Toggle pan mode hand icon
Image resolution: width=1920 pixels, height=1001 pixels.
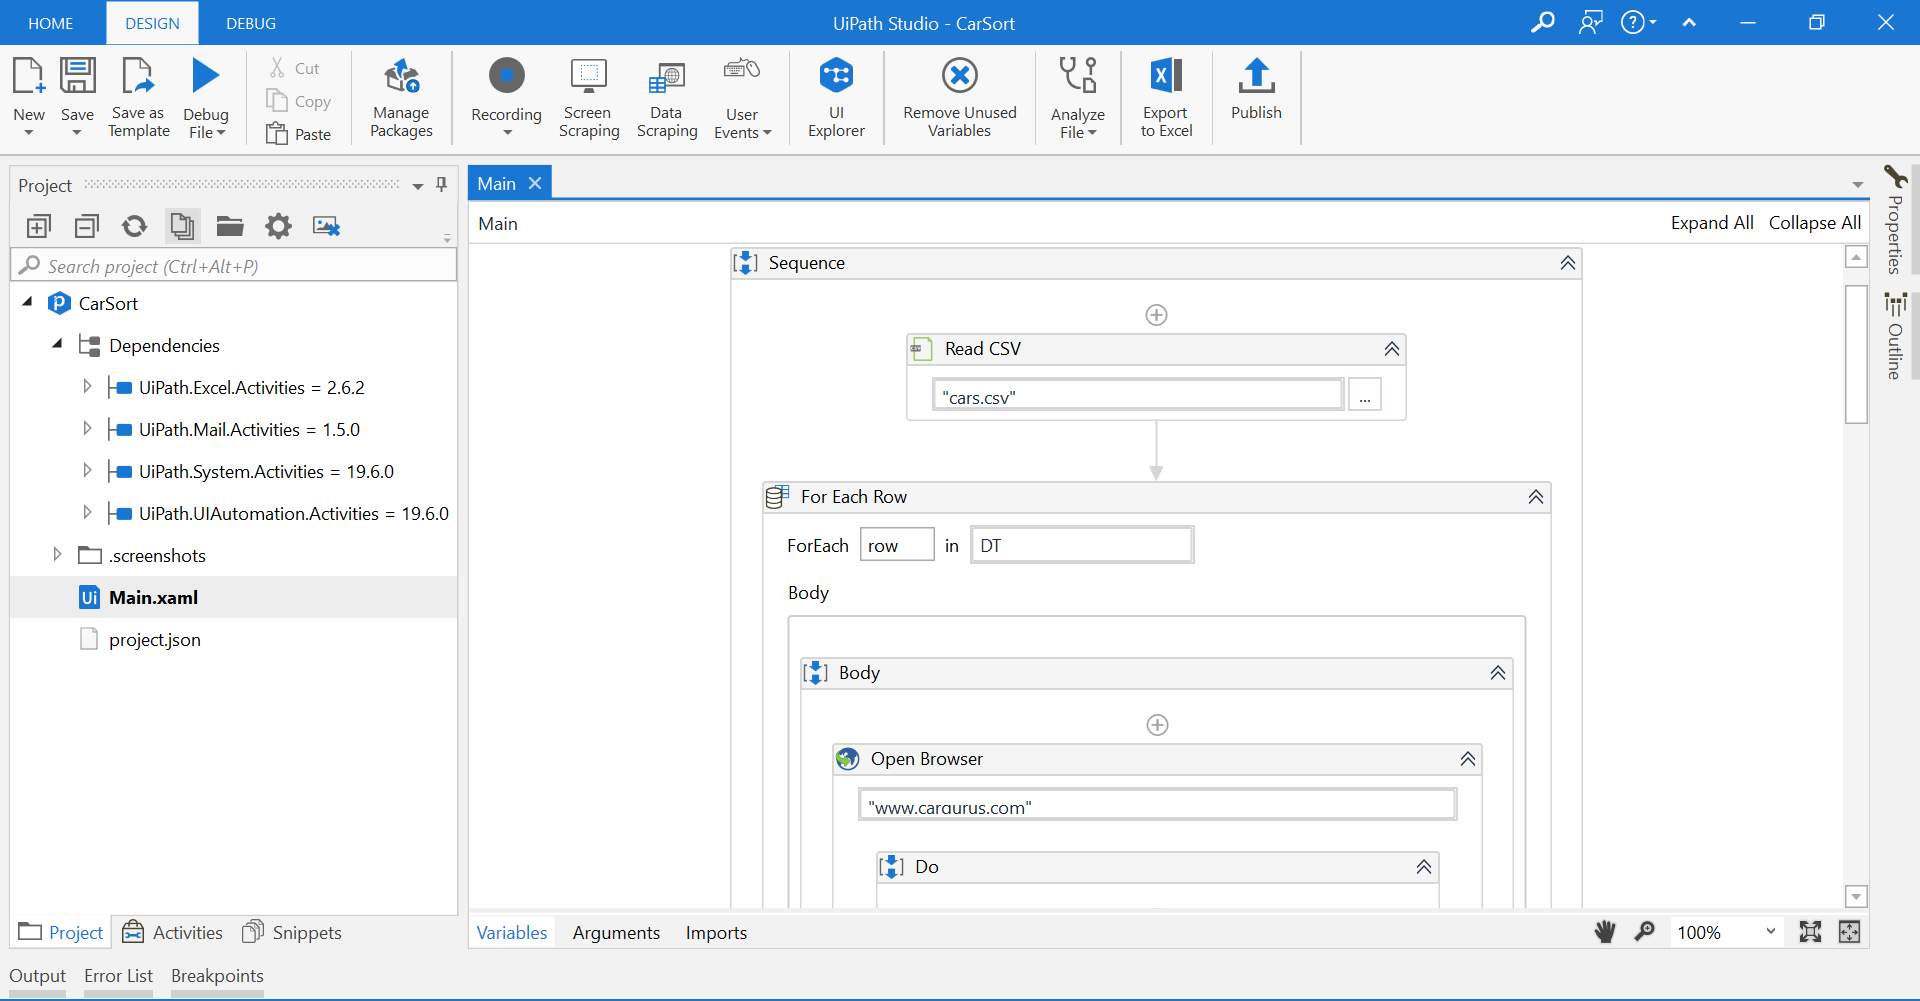tap(1605, 932)
